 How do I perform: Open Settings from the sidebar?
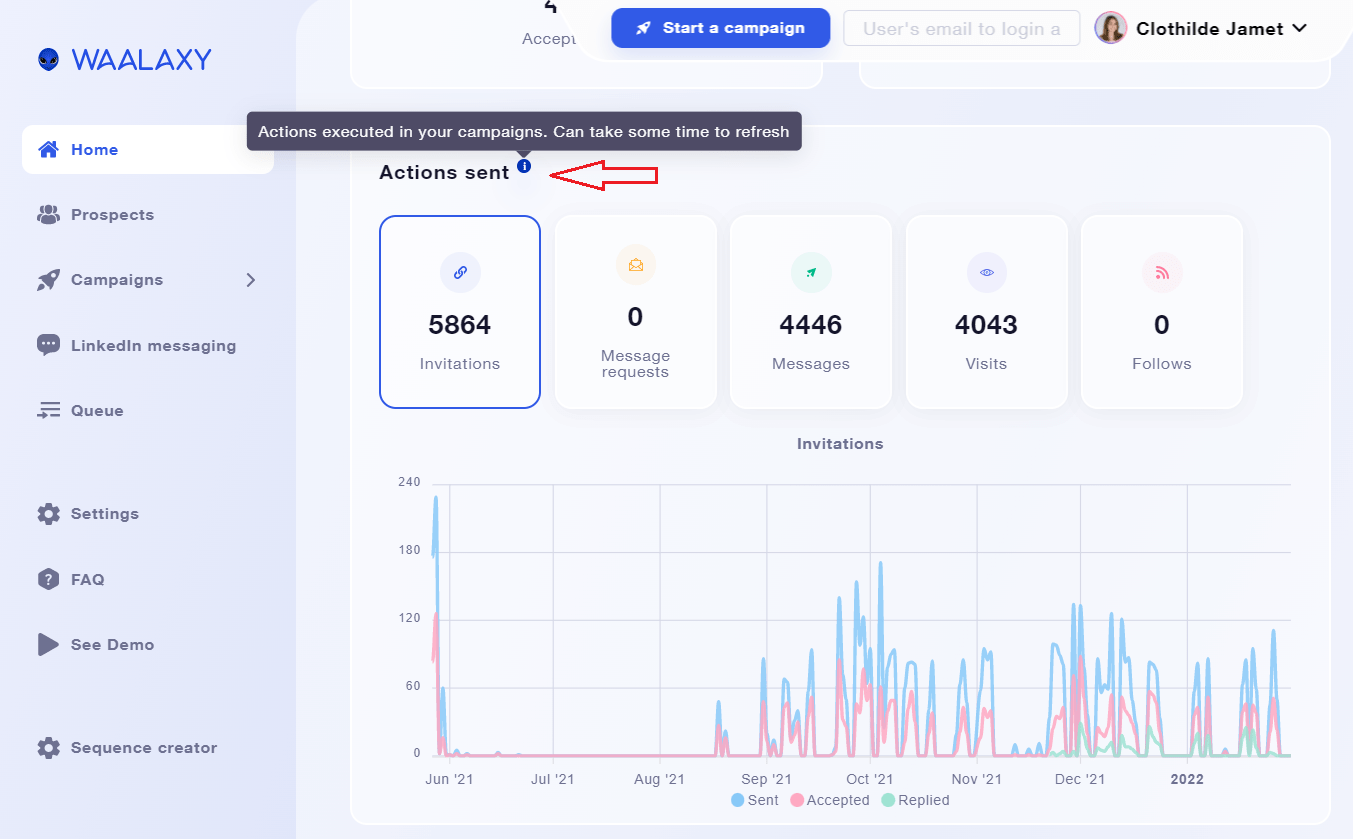tap(105, 514)
